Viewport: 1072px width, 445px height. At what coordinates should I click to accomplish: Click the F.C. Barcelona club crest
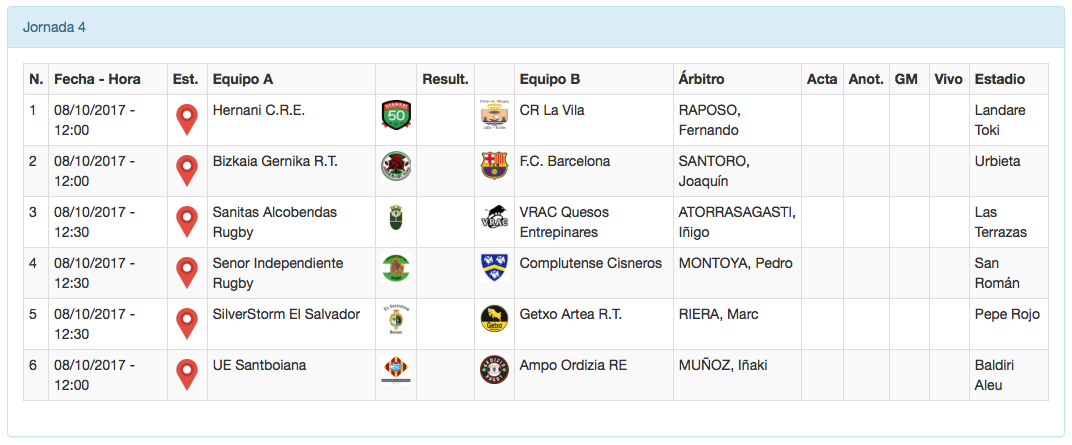495,166
